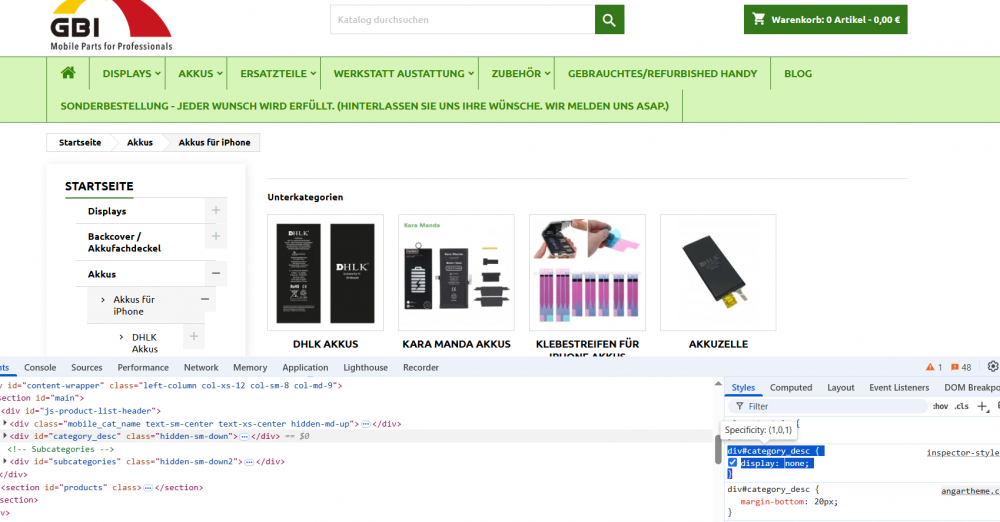1000x522 pixels.
Task: Switch to the Memory tab
Action: click(x=250, y=367)
